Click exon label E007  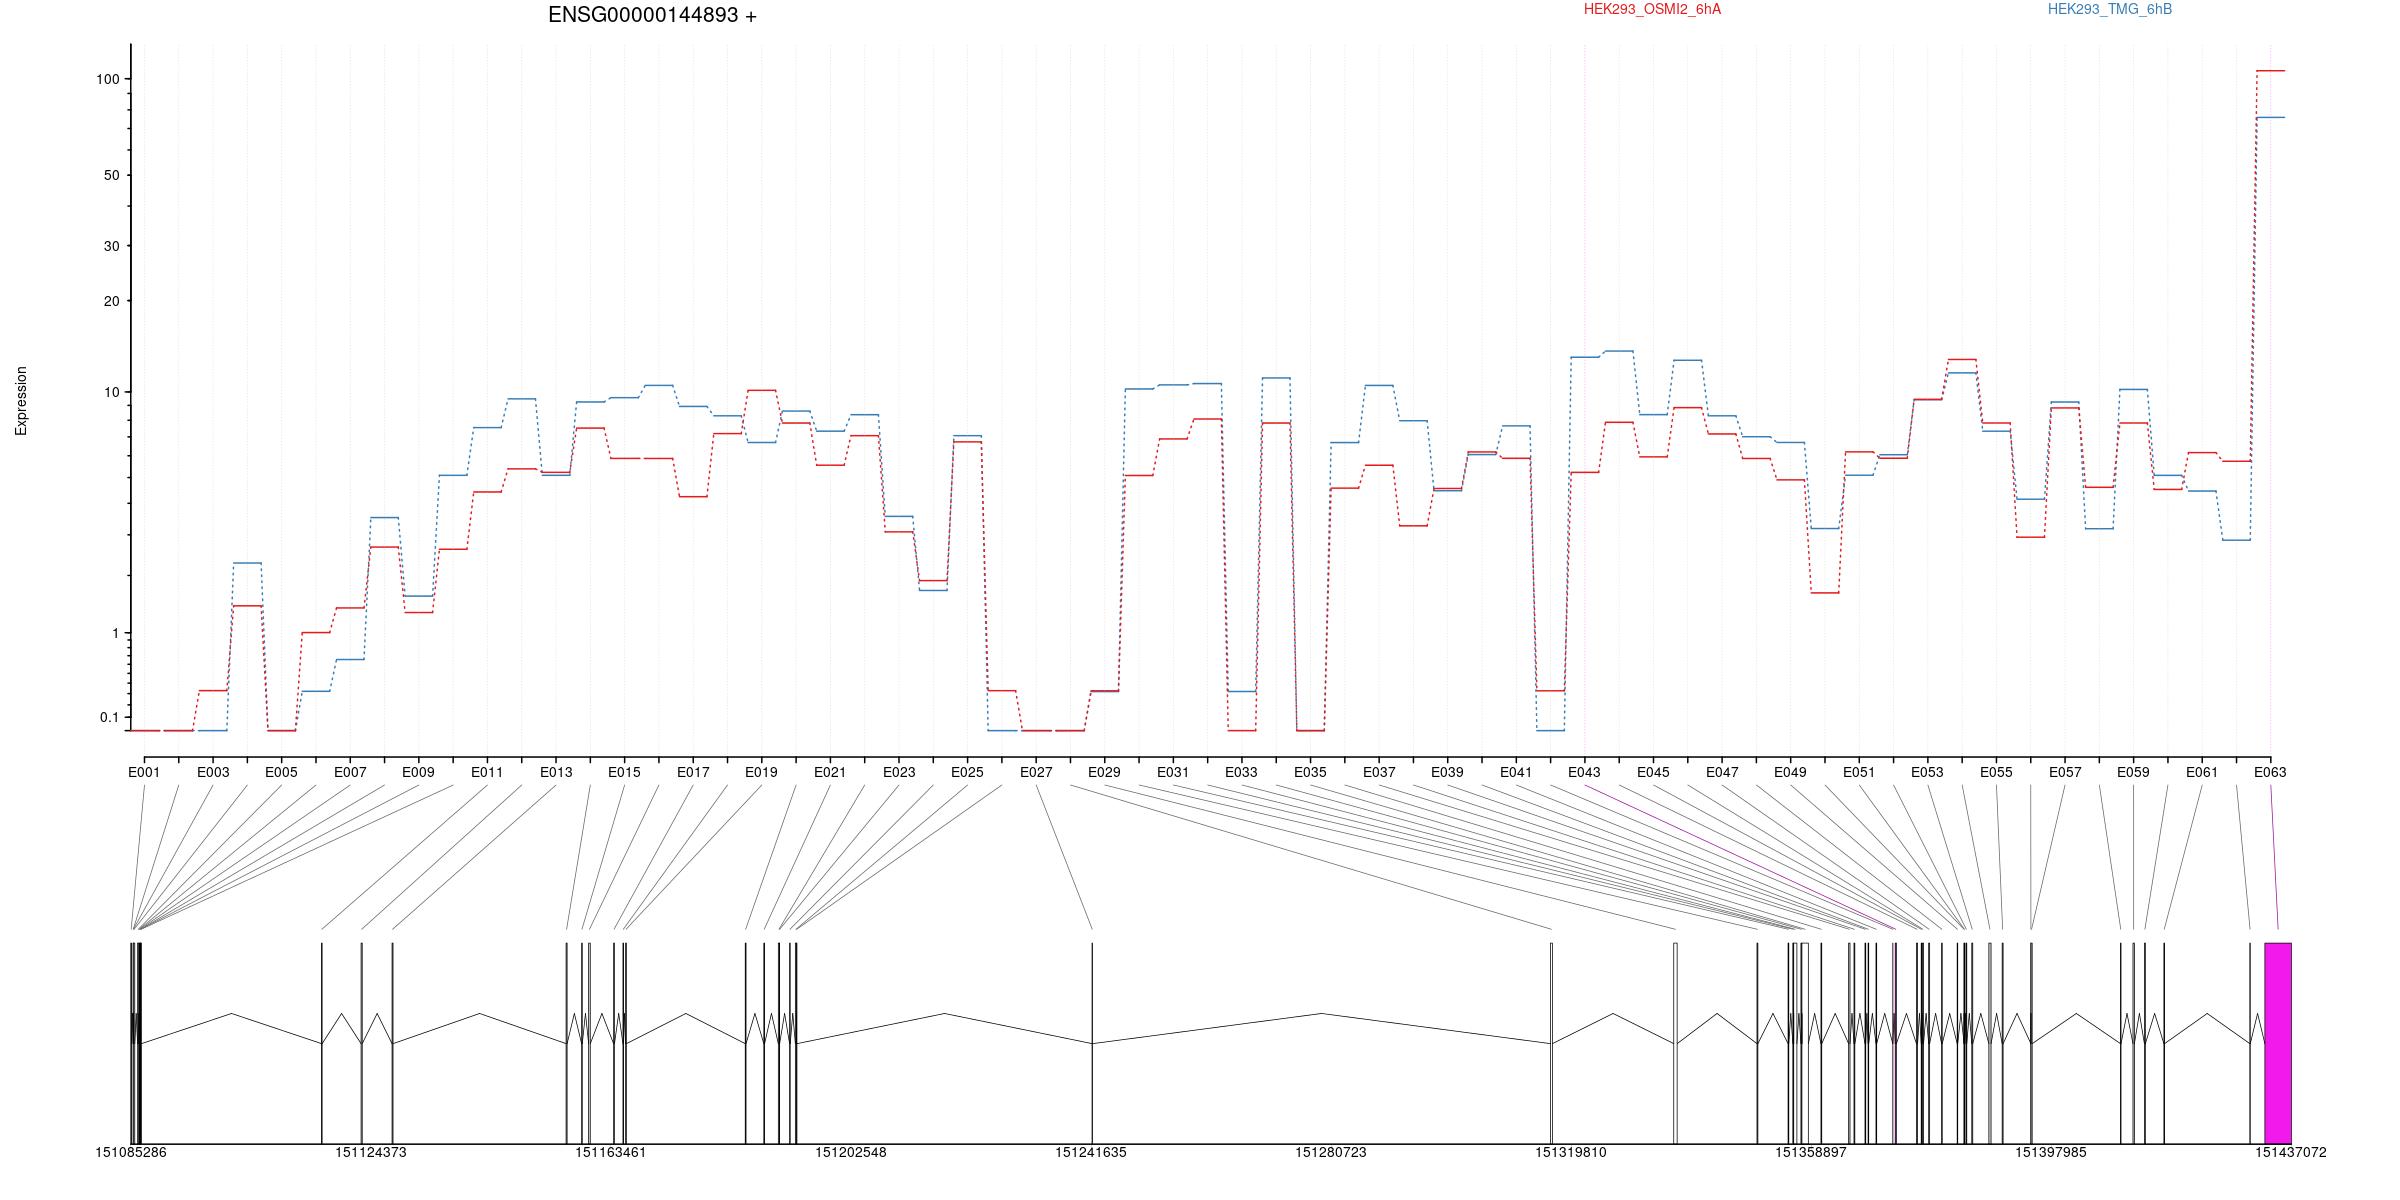coord(350,772)
